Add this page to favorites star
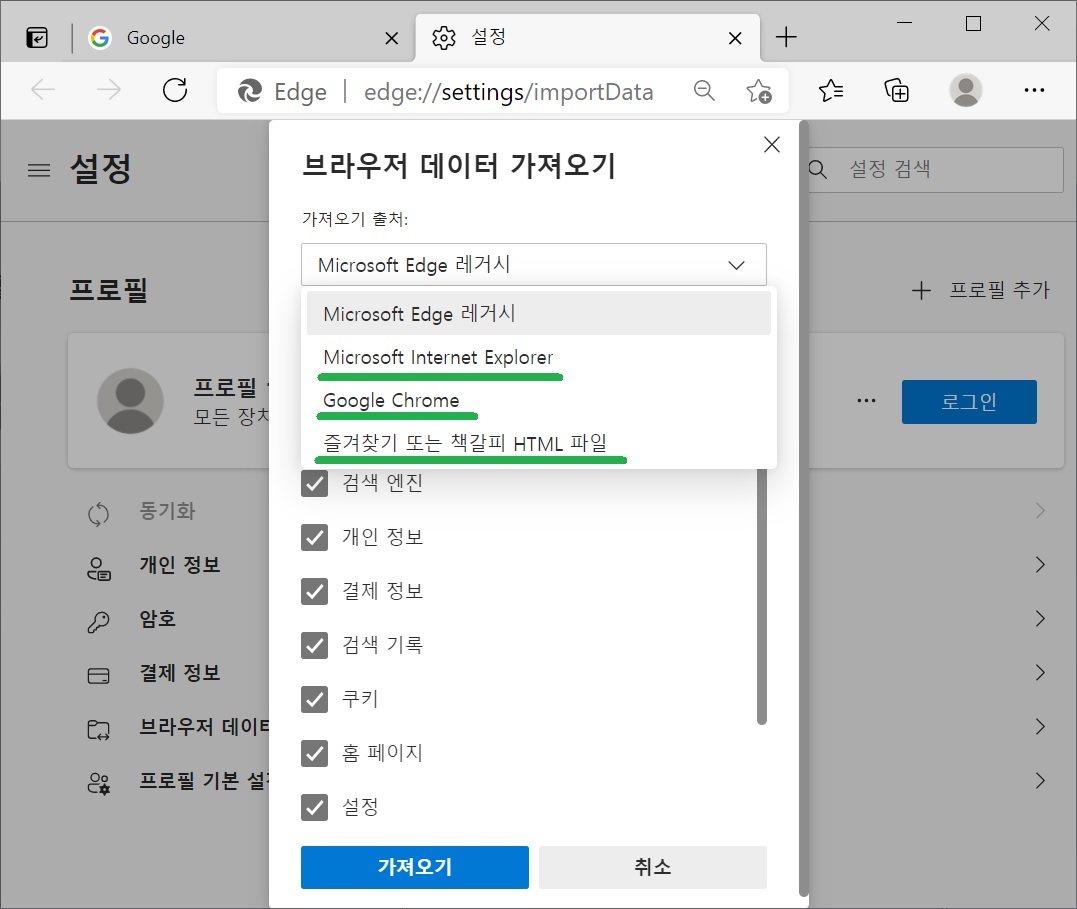Image resolution: width=1077 pixels, height=909 pixels. (758, 91)
